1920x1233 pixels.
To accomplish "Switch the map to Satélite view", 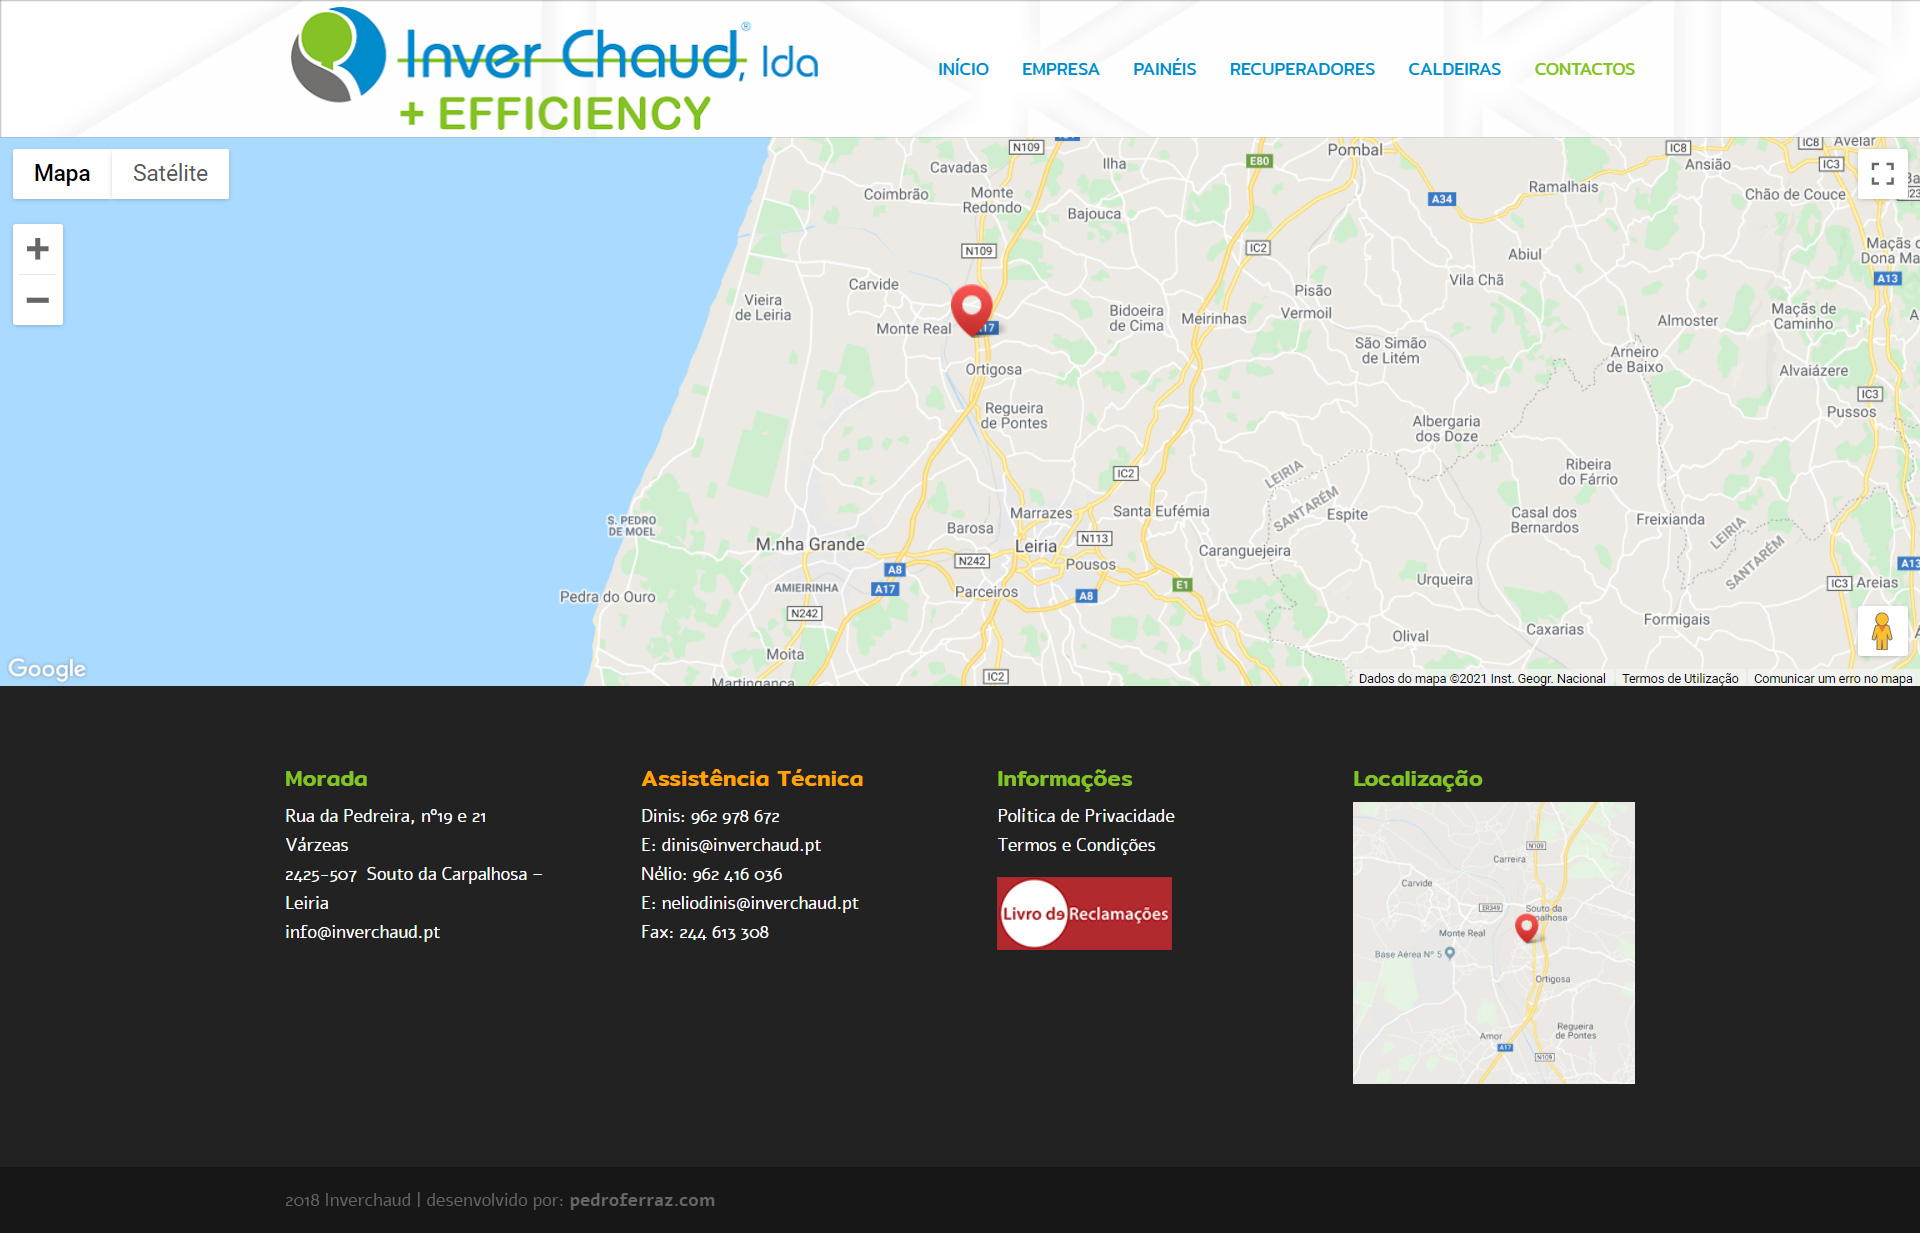I will pyautogui.click(x=170, y=173).
